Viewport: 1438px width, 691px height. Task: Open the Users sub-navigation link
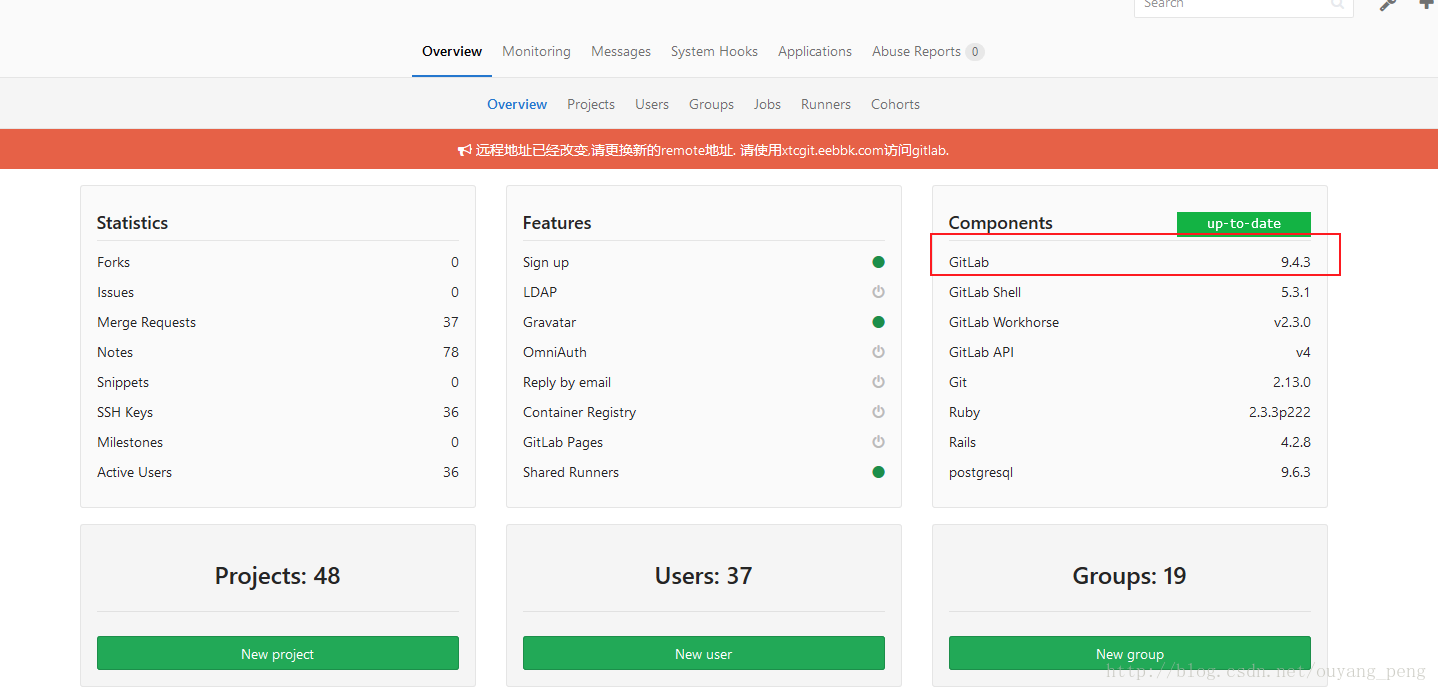tap(652, 104)
